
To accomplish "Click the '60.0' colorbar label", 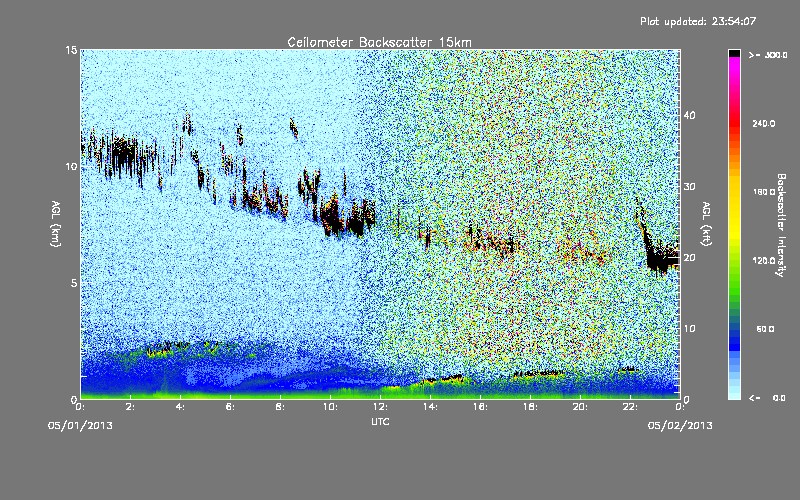I will 765,330.
